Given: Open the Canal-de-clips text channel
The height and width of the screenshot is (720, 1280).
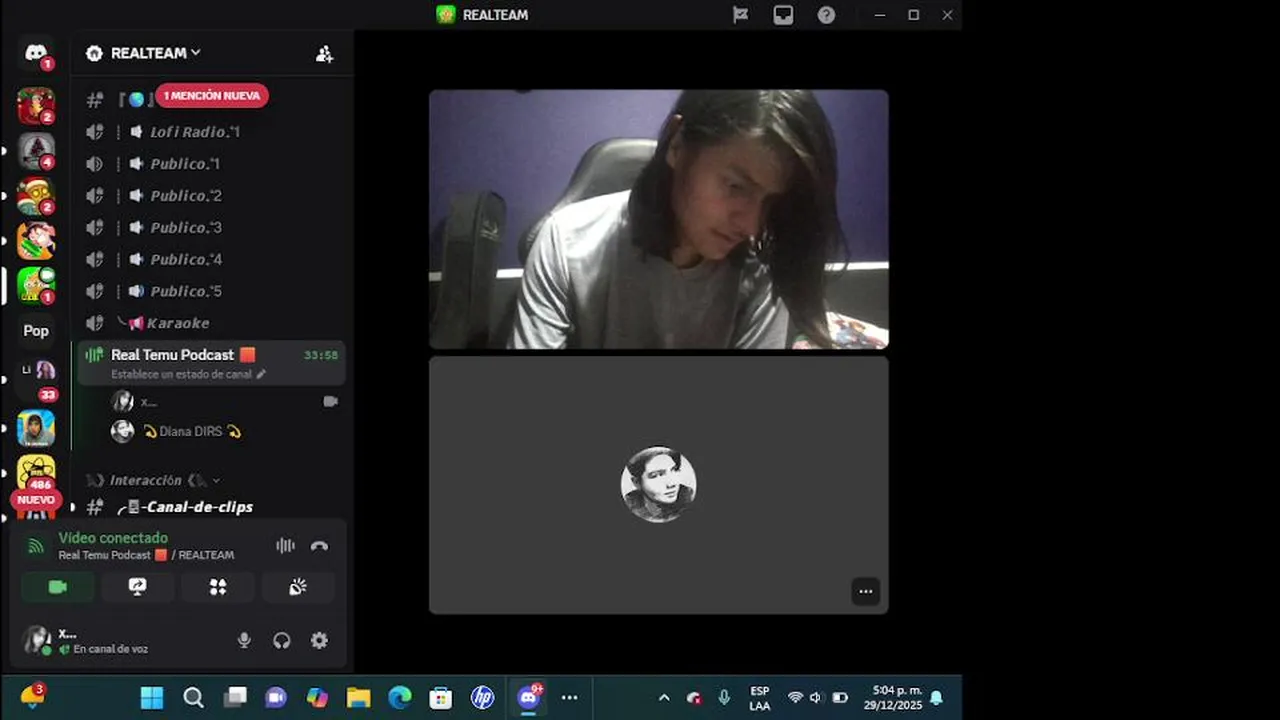Looking at the screenshot, I should [213, 507].
